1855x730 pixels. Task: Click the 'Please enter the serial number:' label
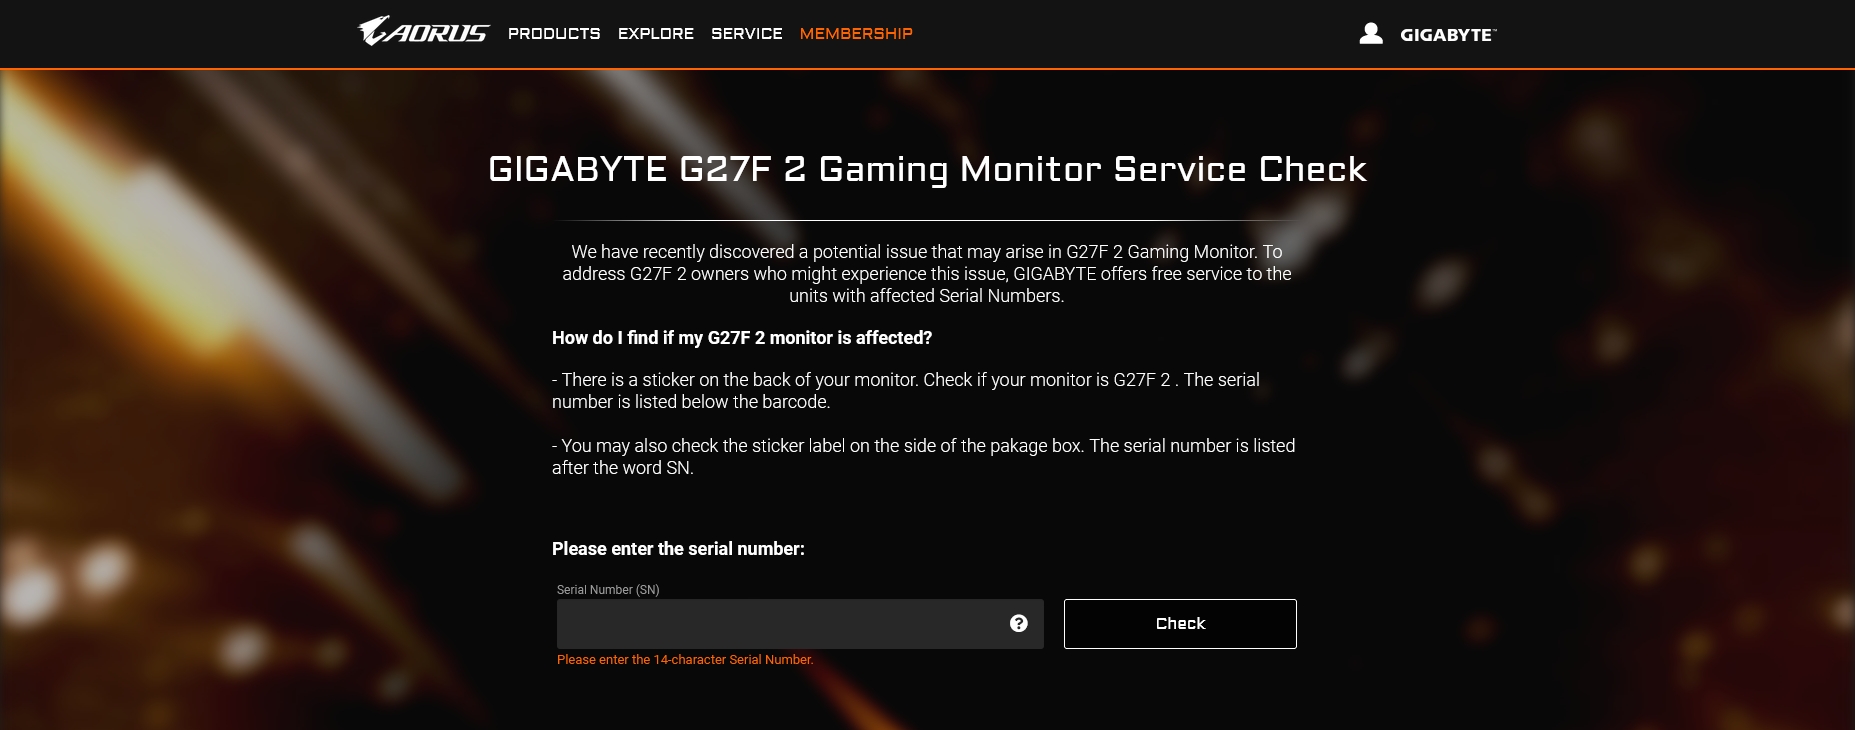[x=678, y=549]
